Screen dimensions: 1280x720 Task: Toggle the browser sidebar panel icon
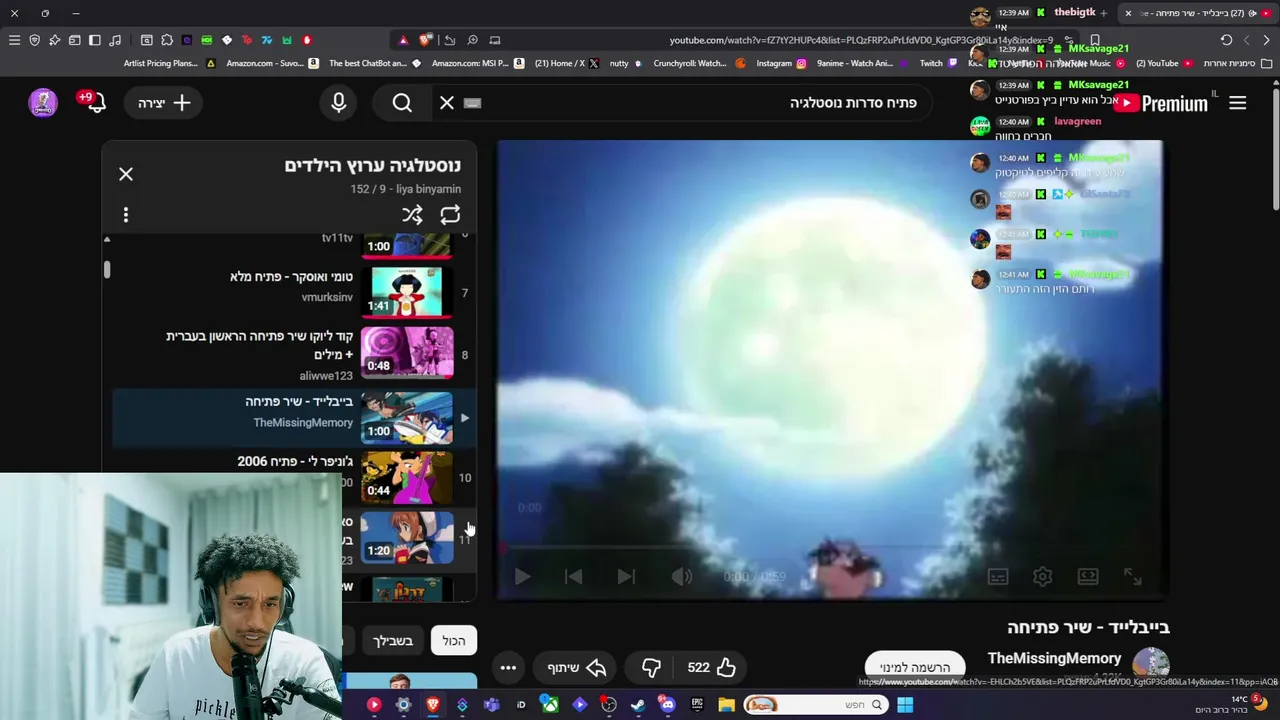coord(94,40)
